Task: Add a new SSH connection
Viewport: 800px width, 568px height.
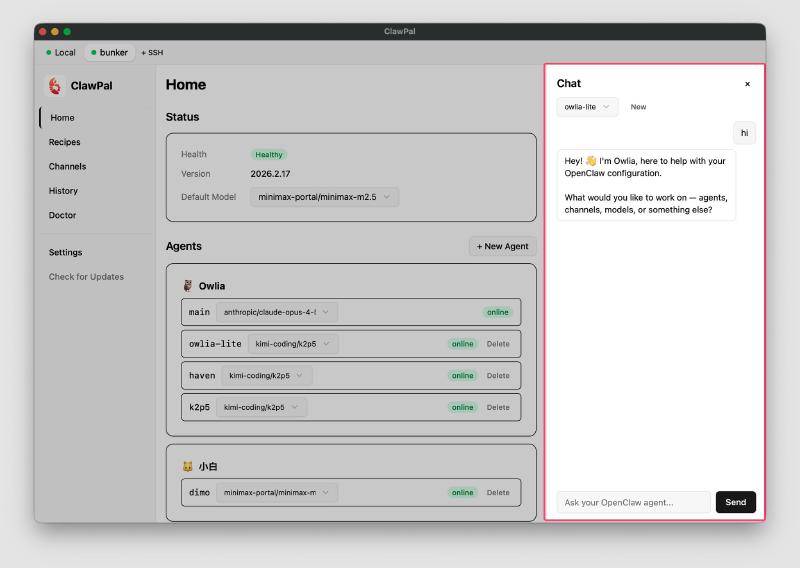Action: 152,52
